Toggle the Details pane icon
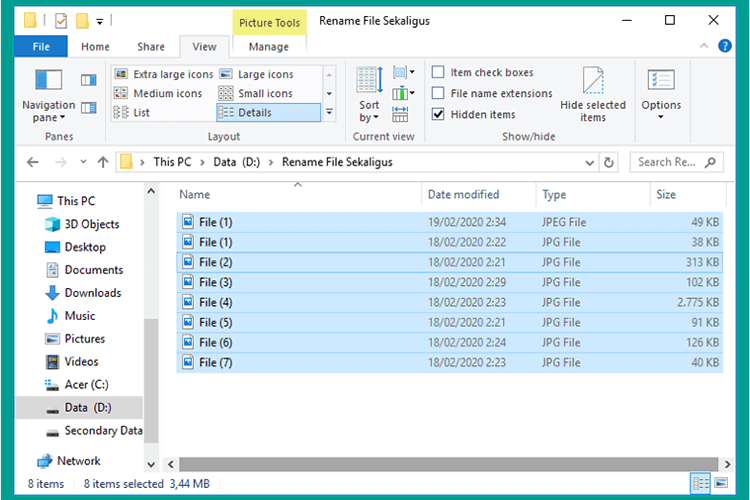This screenshot has height=500, width=750. point(88,108)
